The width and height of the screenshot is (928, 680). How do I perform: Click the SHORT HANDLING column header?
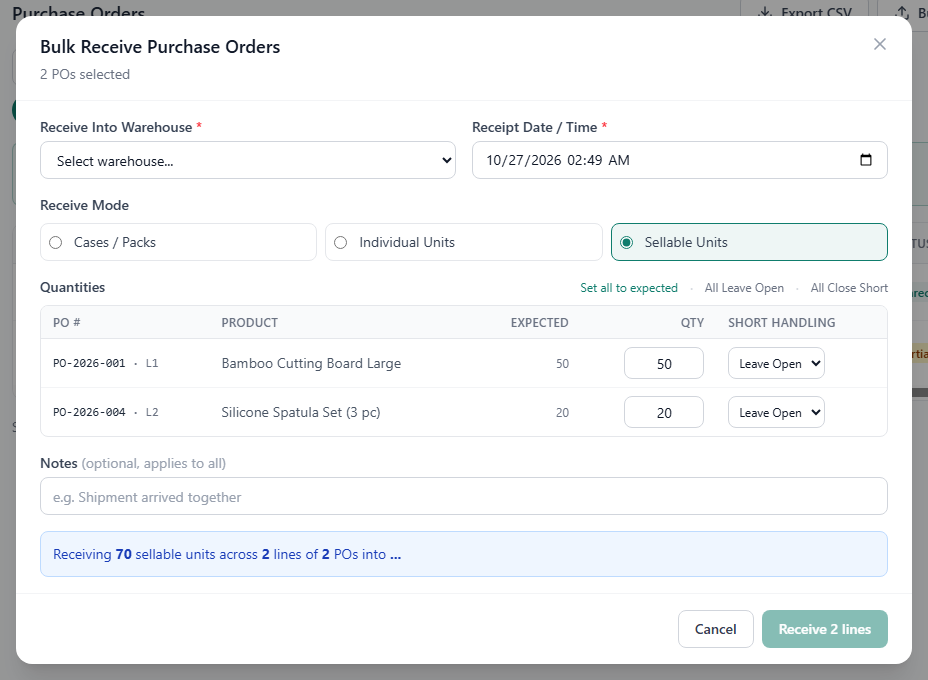tap(781, 323)
